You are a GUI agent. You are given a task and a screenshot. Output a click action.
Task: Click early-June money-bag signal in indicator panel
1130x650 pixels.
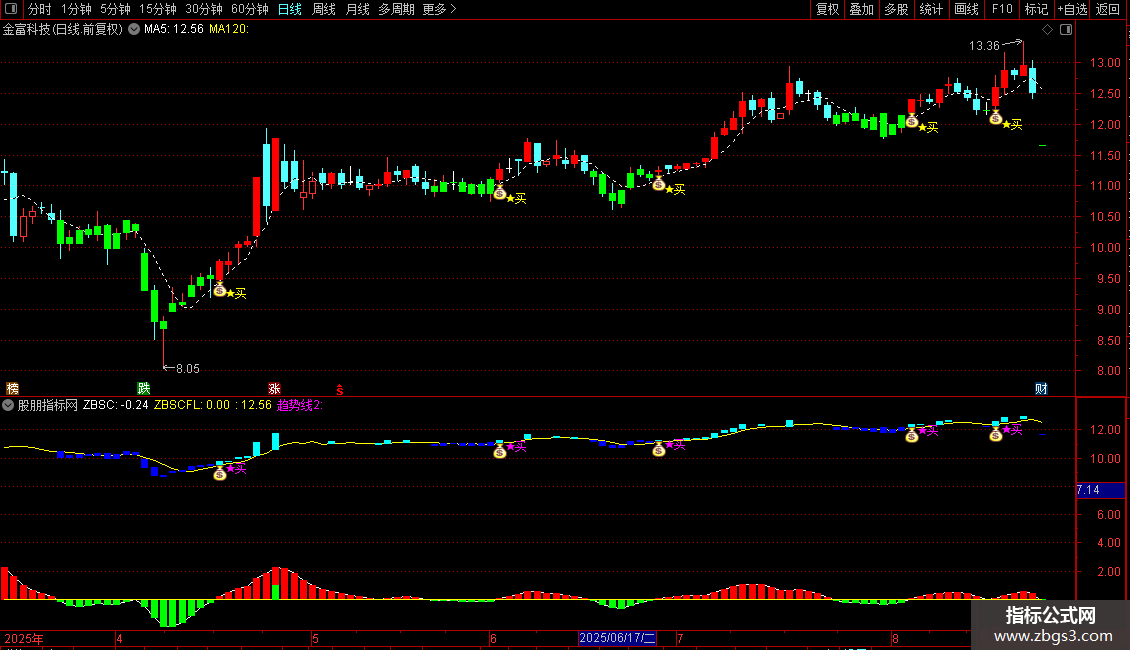499,452
